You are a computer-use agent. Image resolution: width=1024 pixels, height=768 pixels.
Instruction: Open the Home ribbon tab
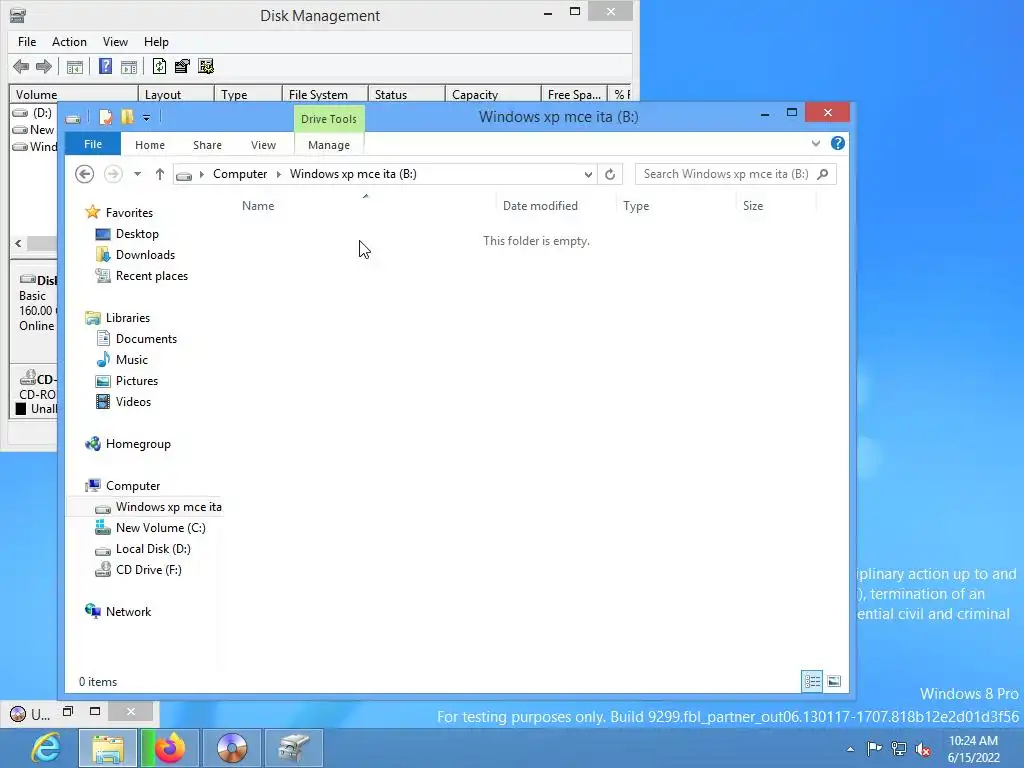pyautogui.click(x=150, y=145)
